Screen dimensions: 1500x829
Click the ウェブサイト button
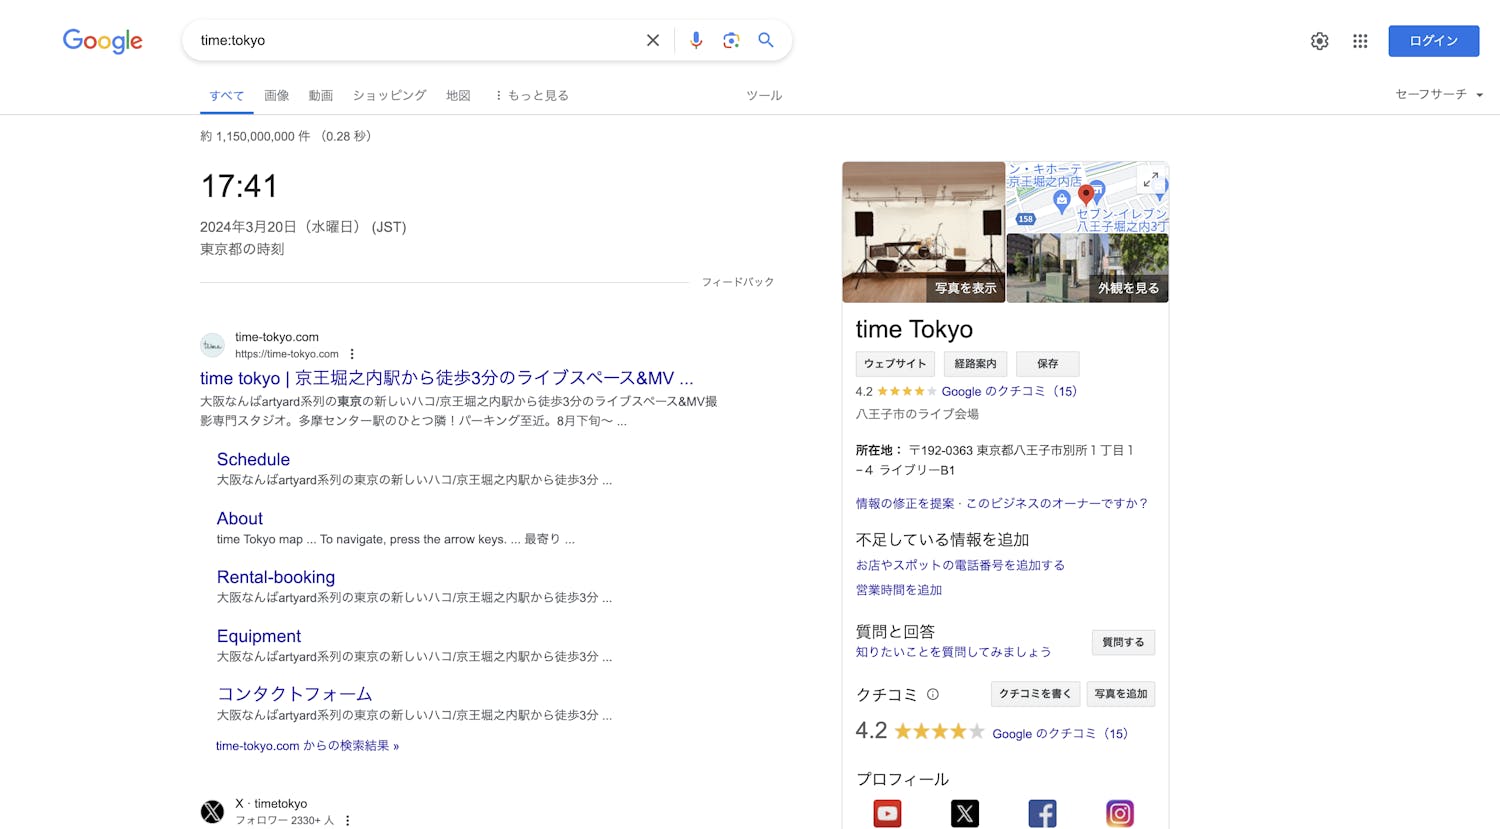pos(895,364)
